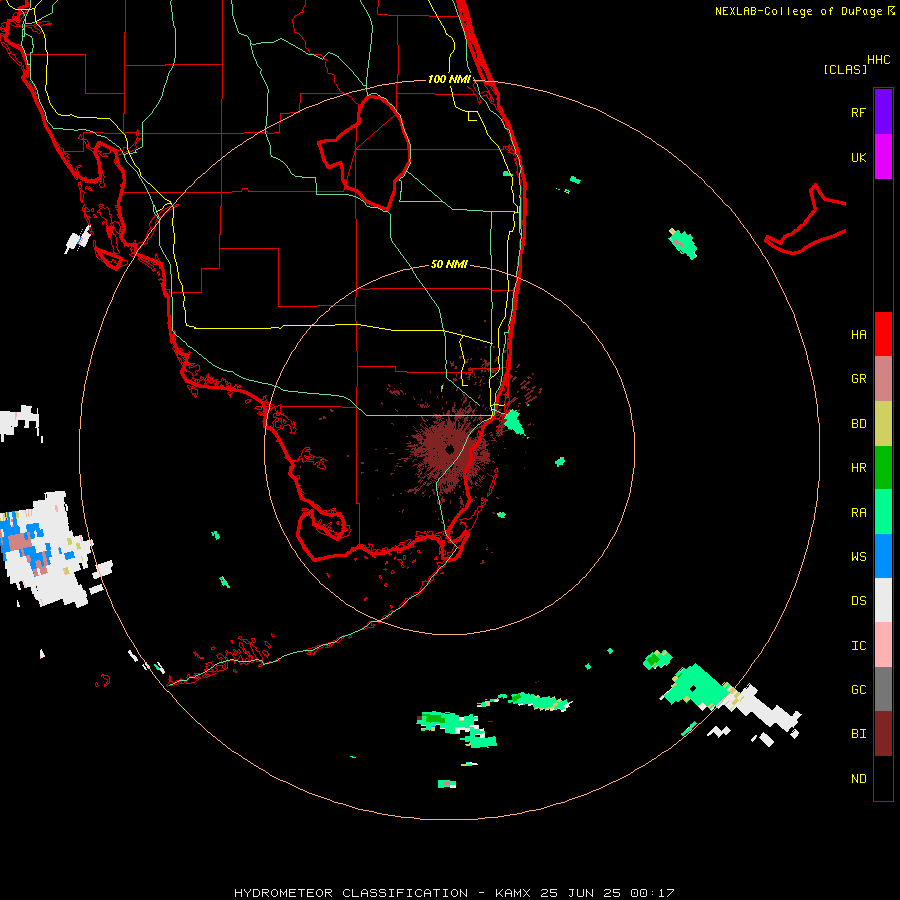Click the BD legend label
Screen dimensions: 900x900
[858, 423]
